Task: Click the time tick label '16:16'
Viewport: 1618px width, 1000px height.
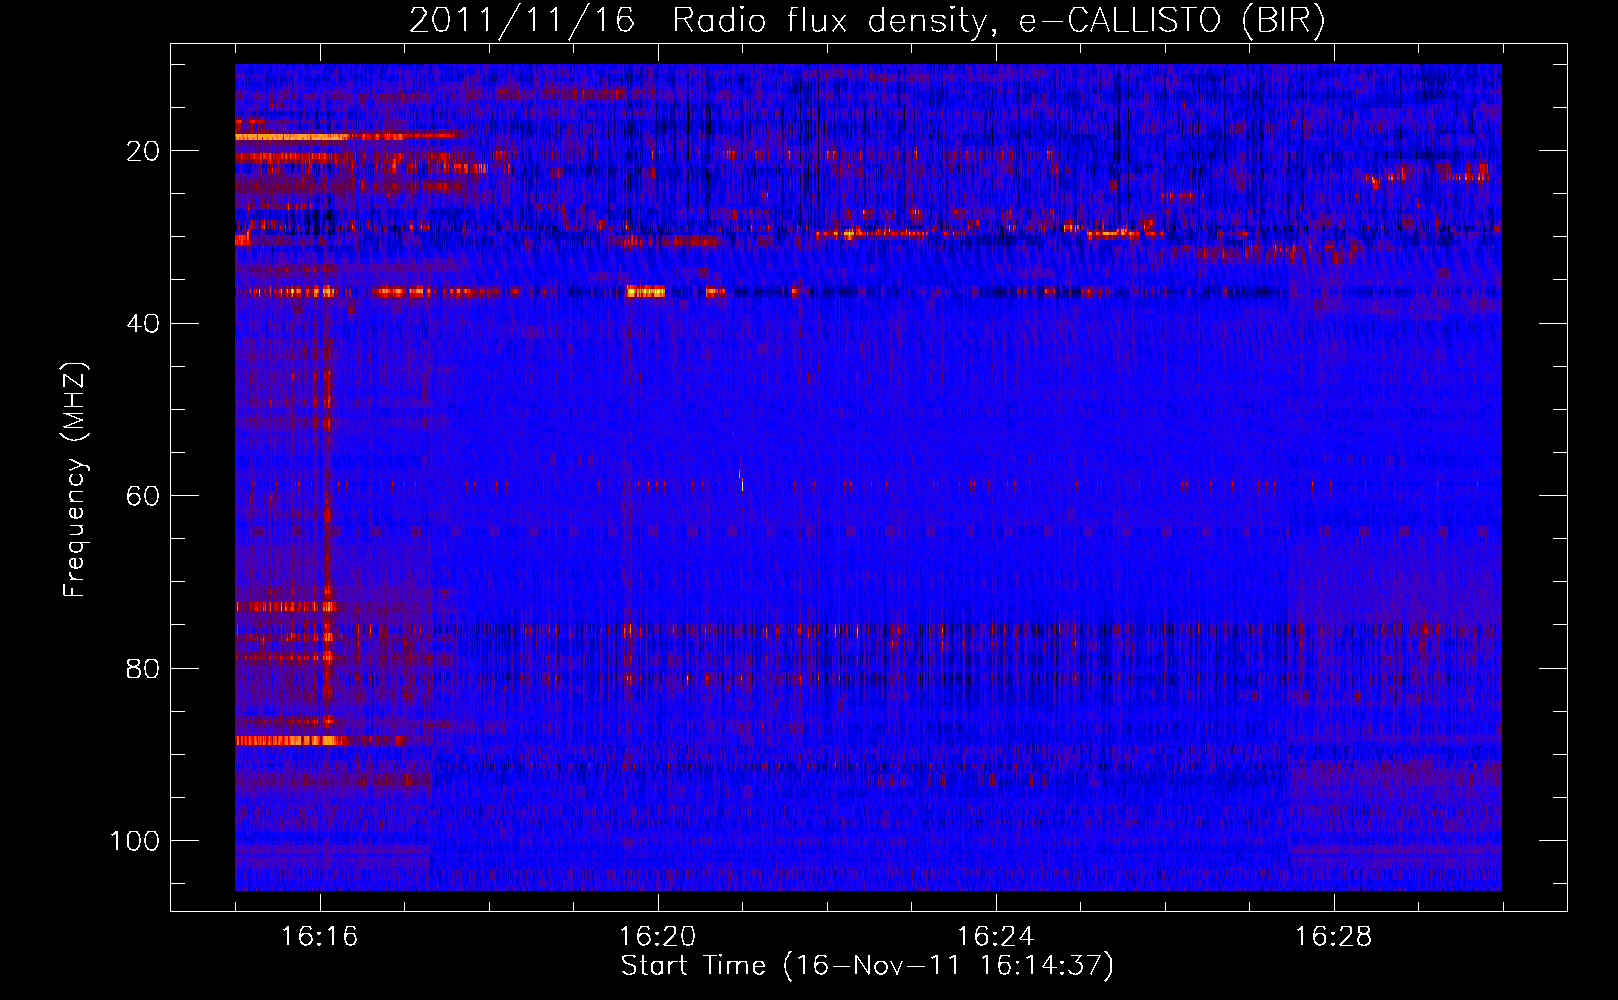Action: point(320,937)
